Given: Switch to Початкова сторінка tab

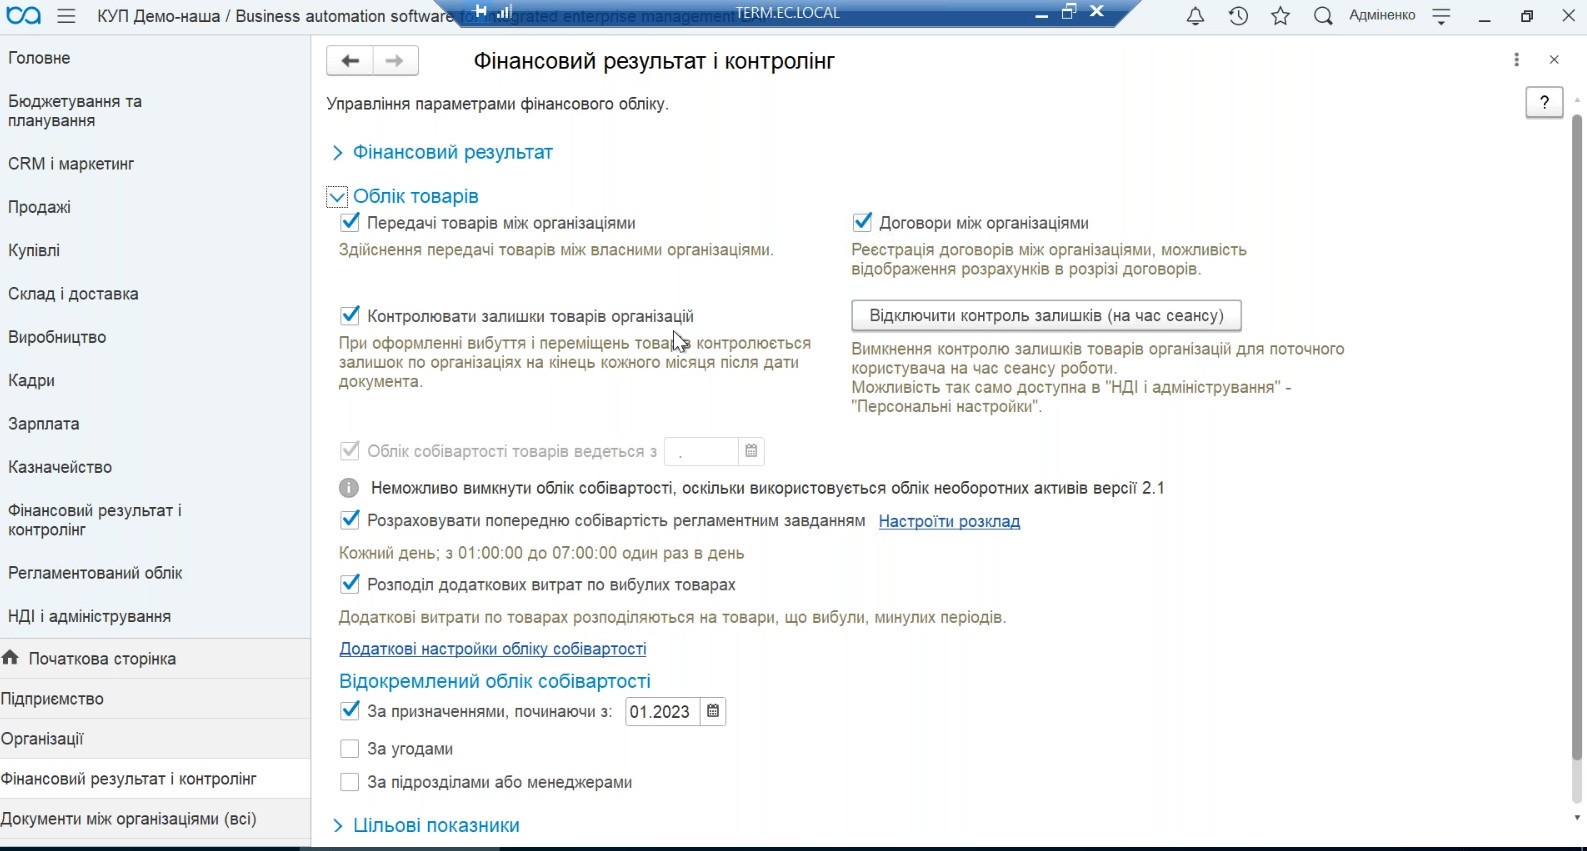Looking at the screenshot, I should 155,659.
